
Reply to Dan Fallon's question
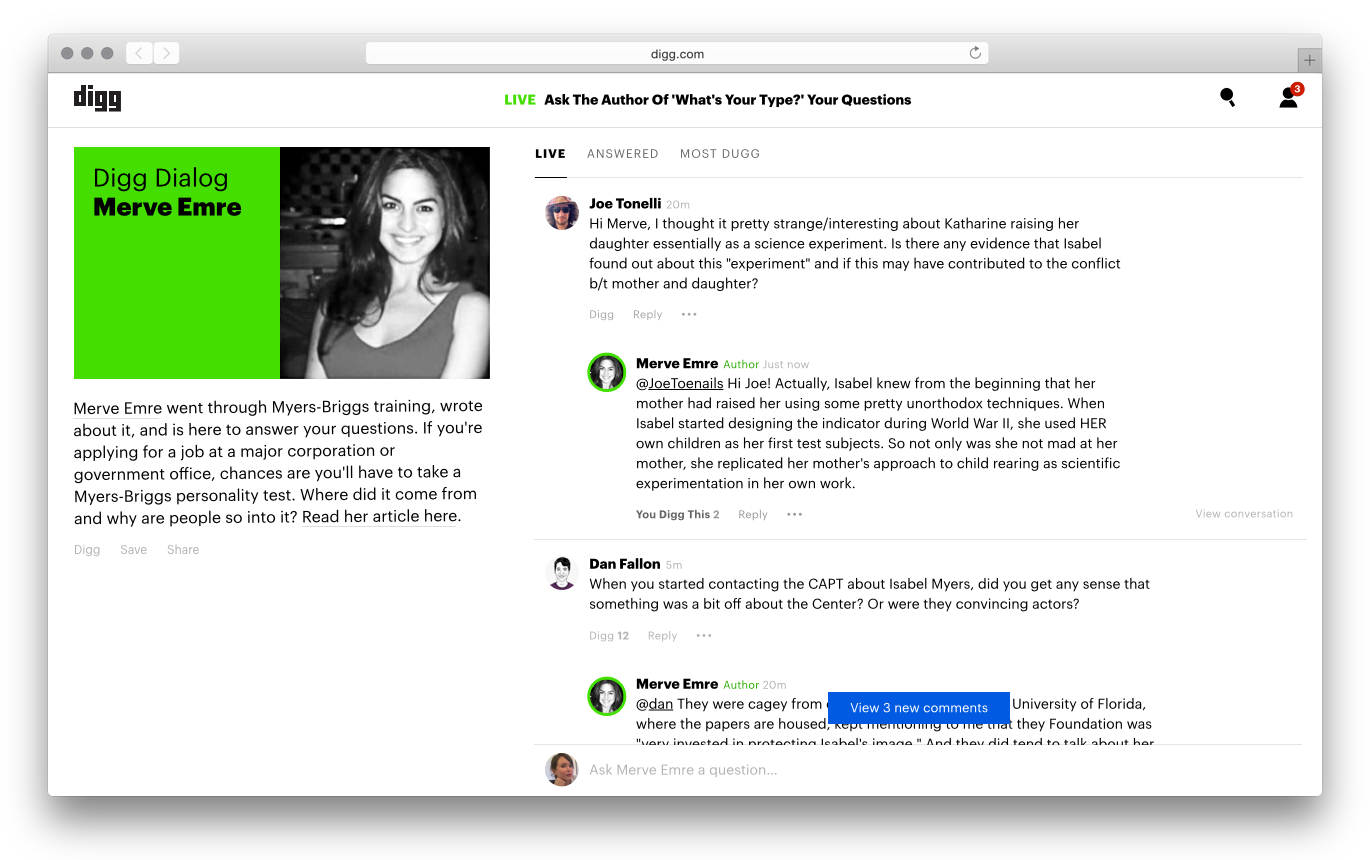662,635
